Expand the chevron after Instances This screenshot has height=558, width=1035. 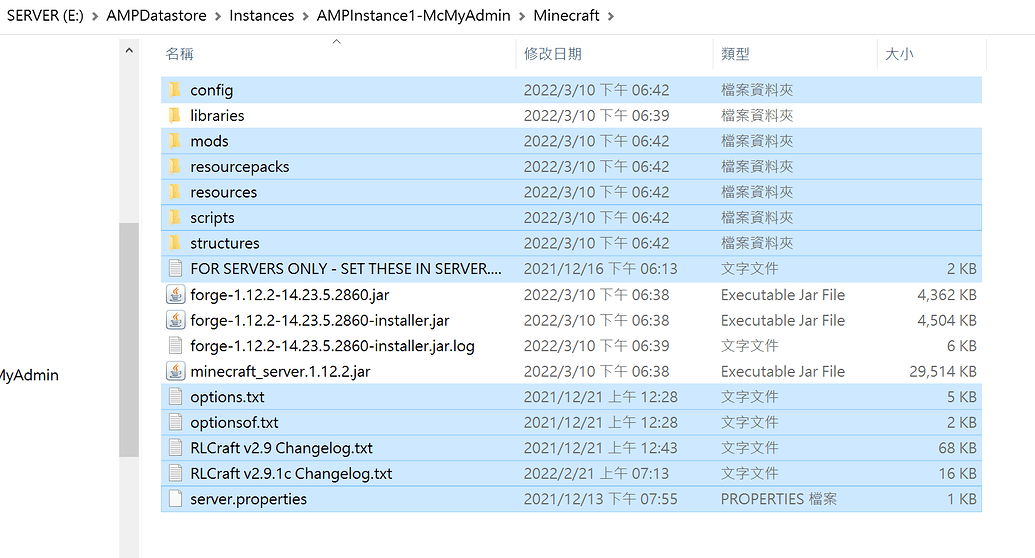point(306,16)
